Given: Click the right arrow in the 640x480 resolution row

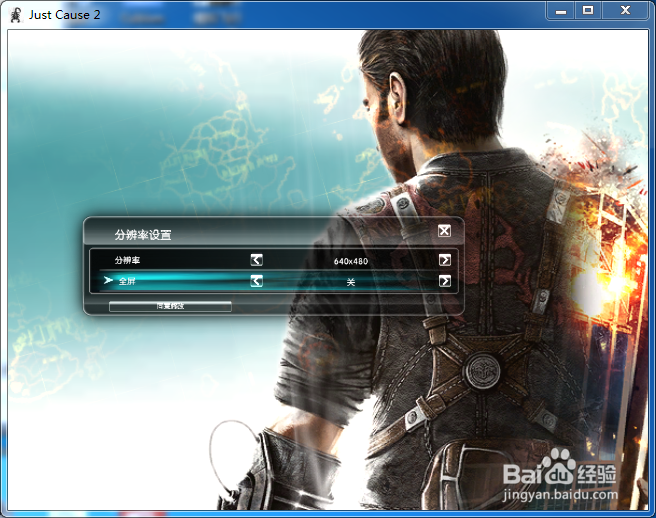Looking at the screenshot, I should [x=445, y=260].
